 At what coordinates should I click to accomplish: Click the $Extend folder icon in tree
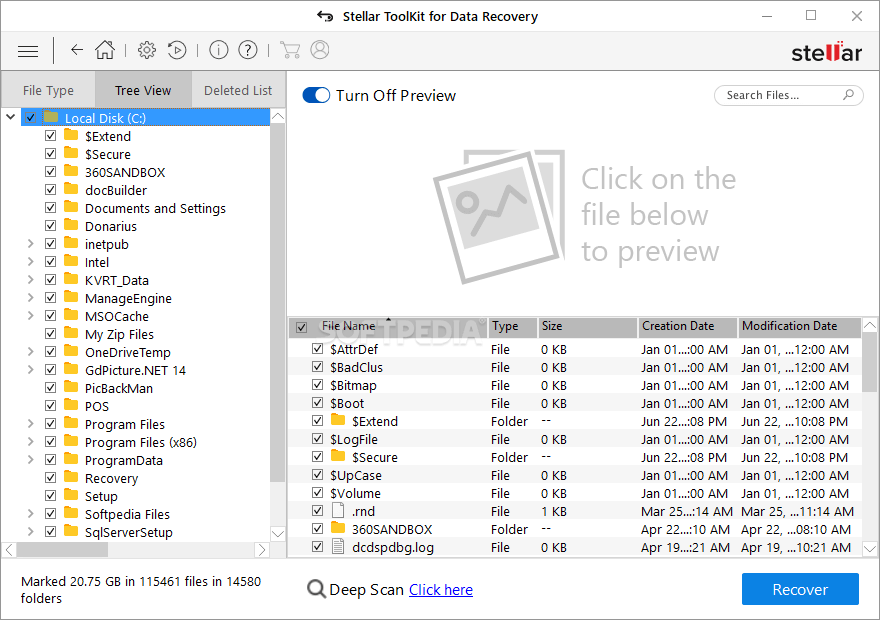[x=71, y=135]
